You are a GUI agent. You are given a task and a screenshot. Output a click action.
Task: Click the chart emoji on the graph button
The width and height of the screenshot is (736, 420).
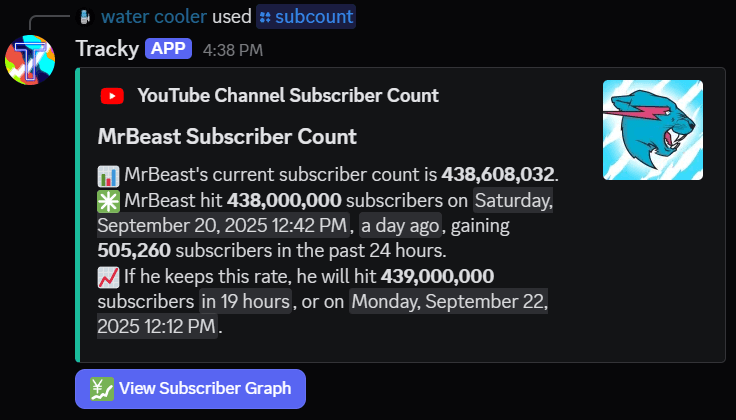click(x=101, y=389)
